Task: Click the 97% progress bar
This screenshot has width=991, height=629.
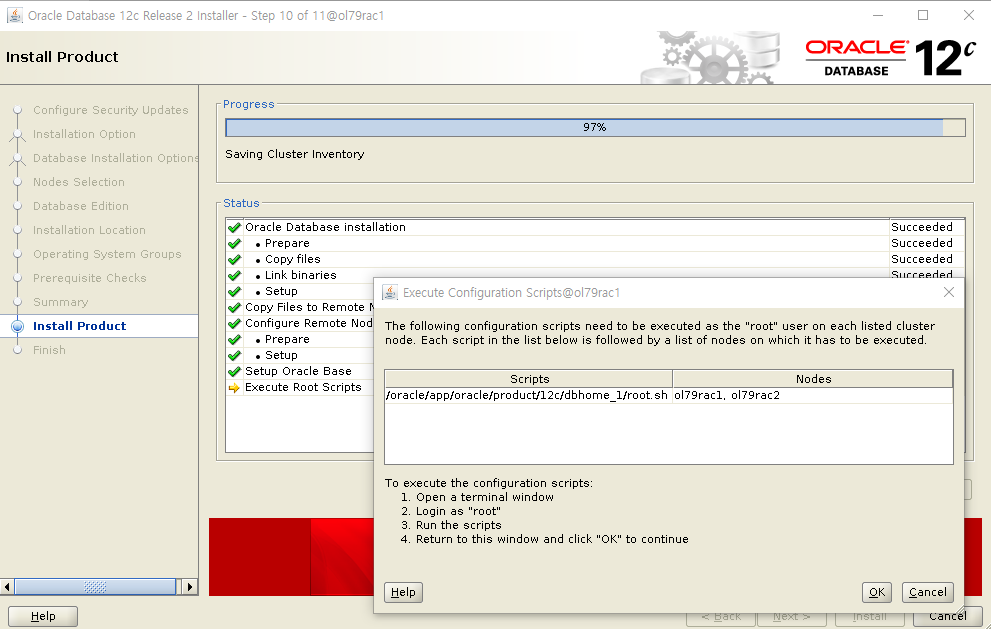Action: 595,127
